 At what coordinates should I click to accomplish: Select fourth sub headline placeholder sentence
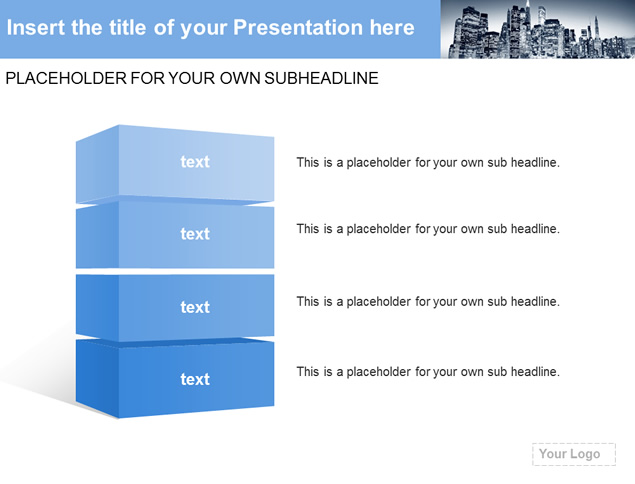coord(428,372)
